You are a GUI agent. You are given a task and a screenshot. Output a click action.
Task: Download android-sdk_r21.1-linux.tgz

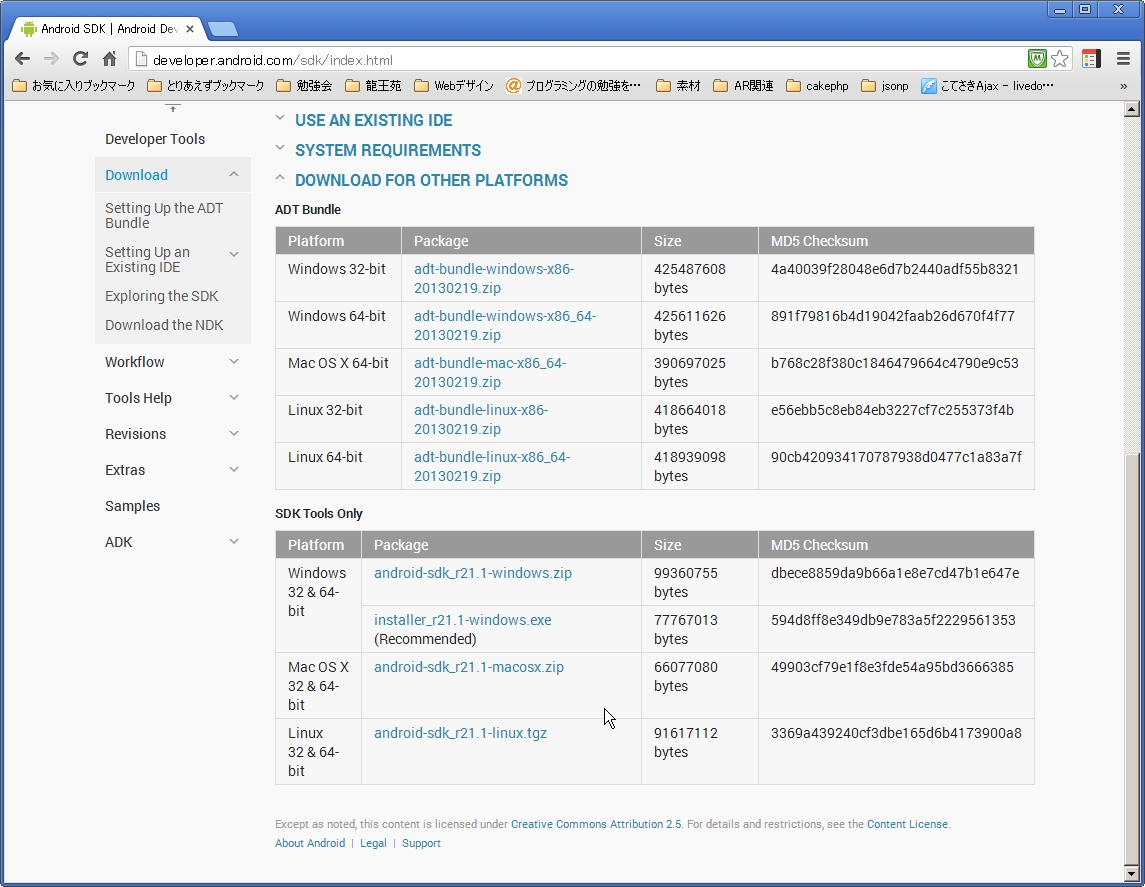(x=460, y=733)
